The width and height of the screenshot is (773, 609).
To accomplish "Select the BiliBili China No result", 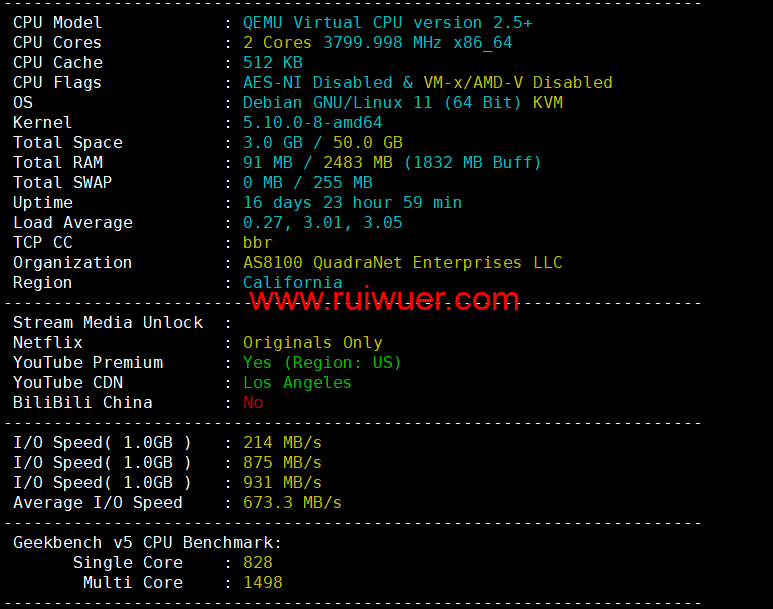I will pyautogui.click(x=253, y=403).
